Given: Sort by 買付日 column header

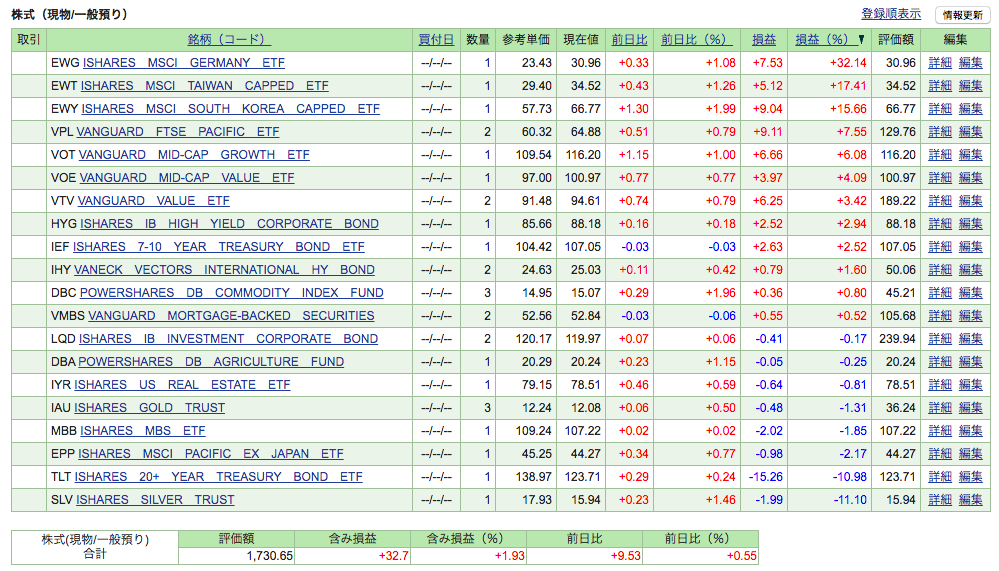Looking at the screenshot, I should [x=436, y=40].
